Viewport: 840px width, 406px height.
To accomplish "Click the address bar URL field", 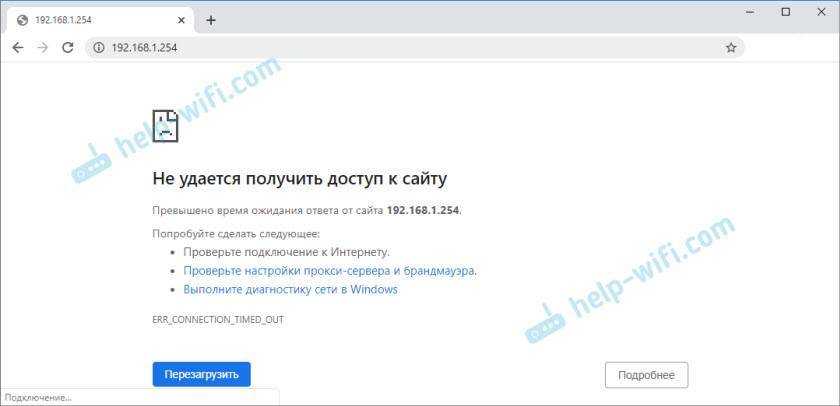I will pos(400,47).
